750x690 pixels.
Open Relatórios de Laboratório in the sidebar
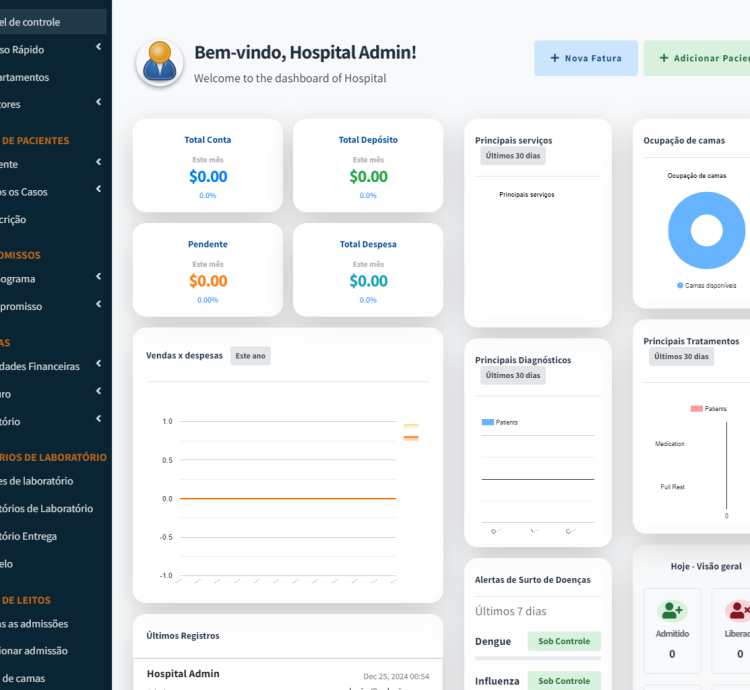coord(50,508)
